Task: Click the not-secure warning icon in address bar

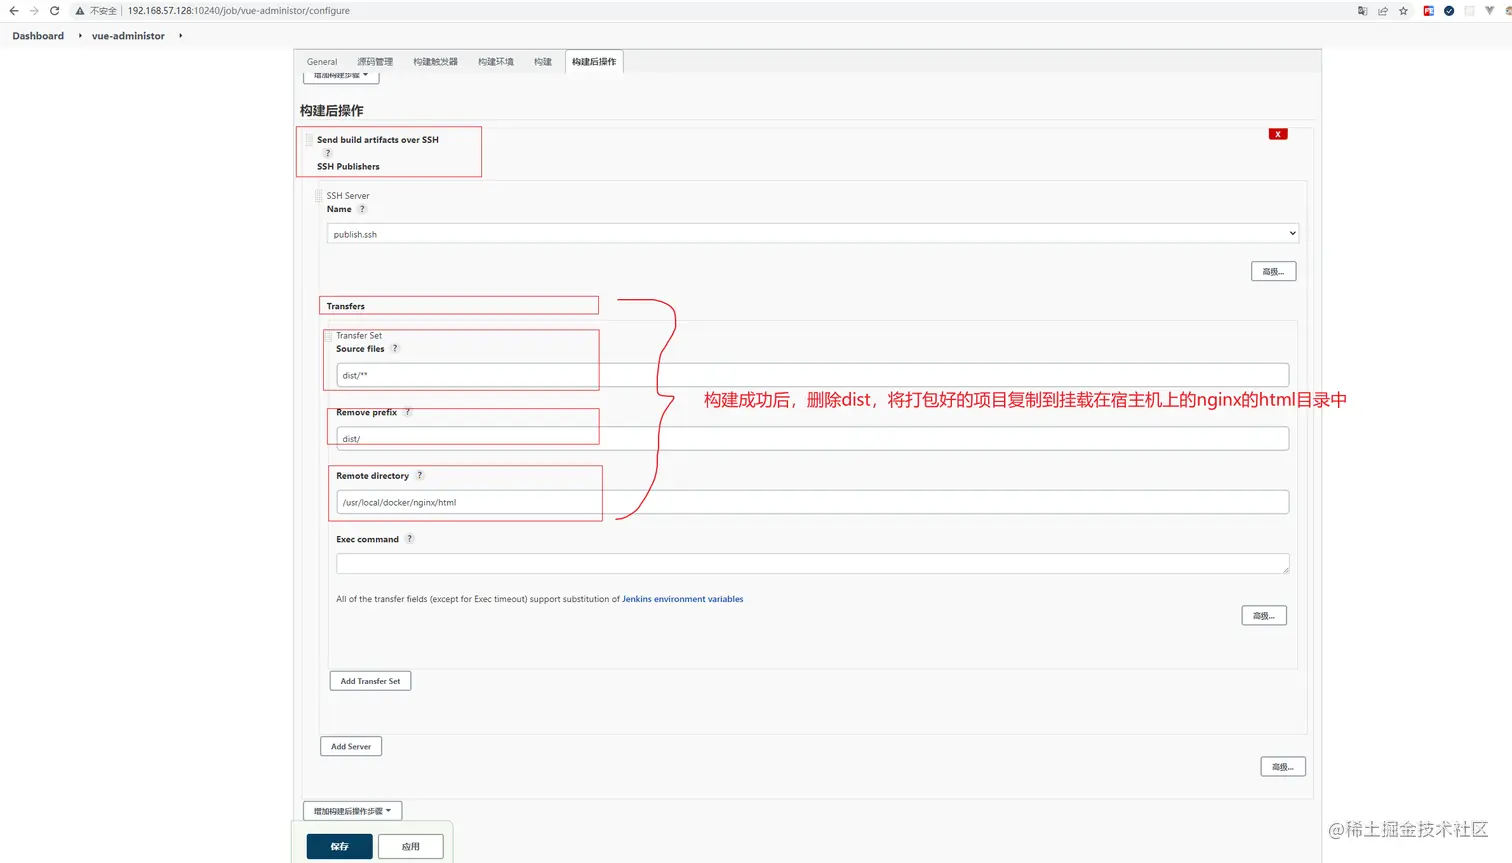Action: pyautogui.click(x=80, y=11)
